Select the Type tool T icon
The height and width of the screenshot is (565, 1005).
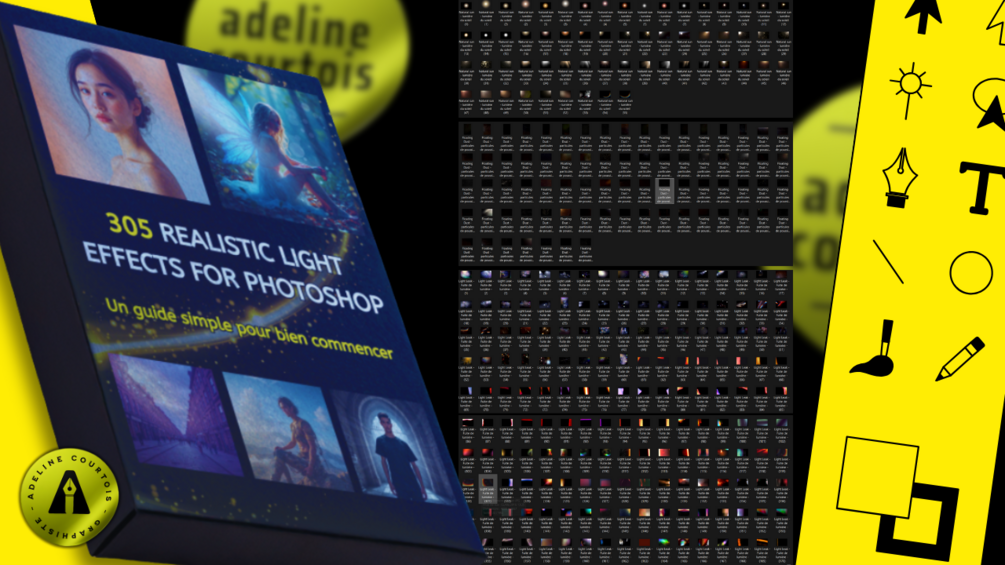tap(983, 188)
